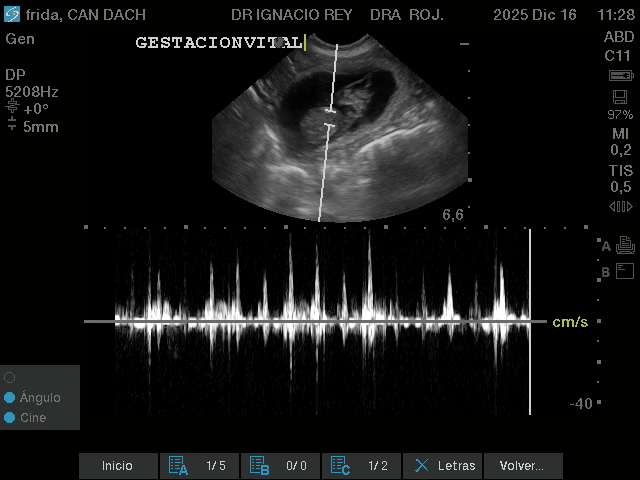Click the MI 0,2 value

tap(620, 142)
